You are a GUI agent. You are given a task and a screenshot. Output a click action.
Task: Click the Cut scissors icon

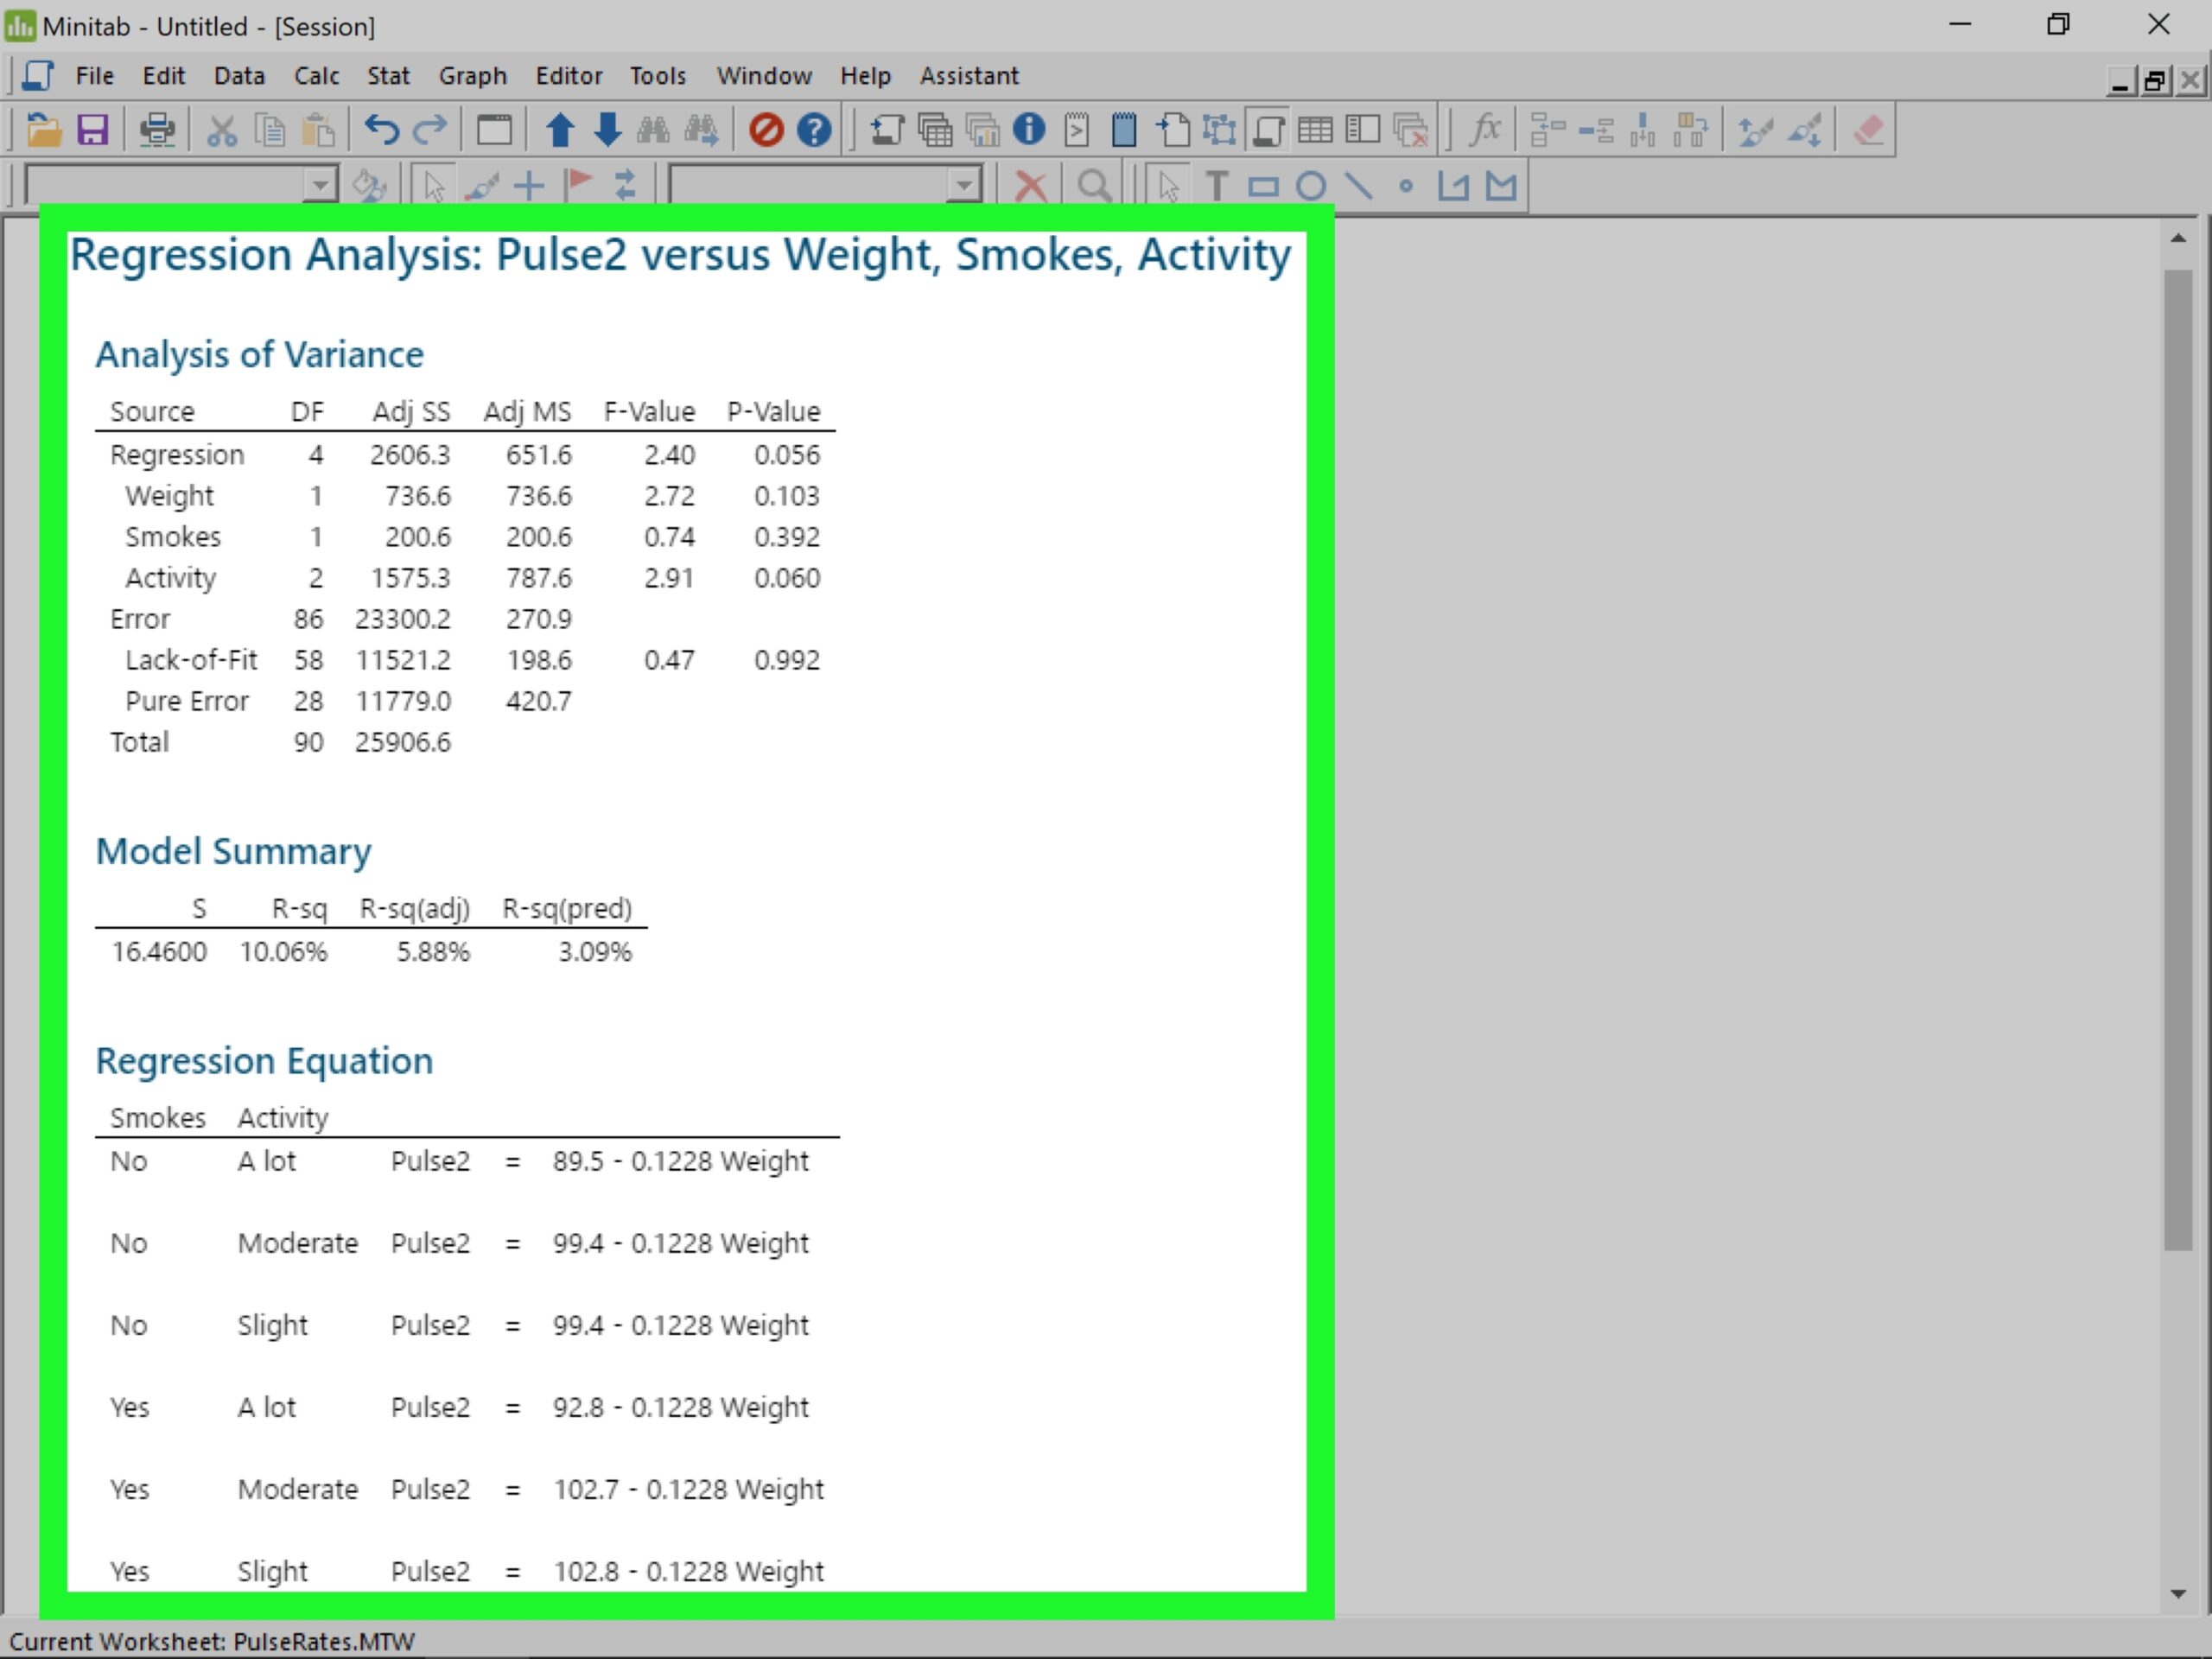pyautogui.click(x=222, y=130)
